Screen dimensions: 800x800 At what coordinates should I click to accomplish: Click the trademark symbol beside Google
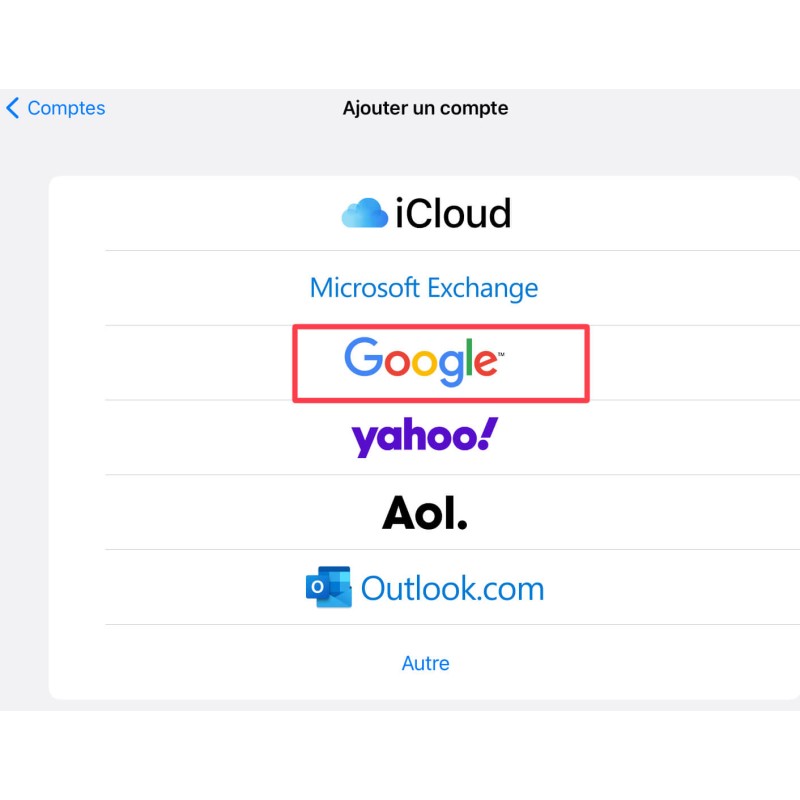coord(500,351)
